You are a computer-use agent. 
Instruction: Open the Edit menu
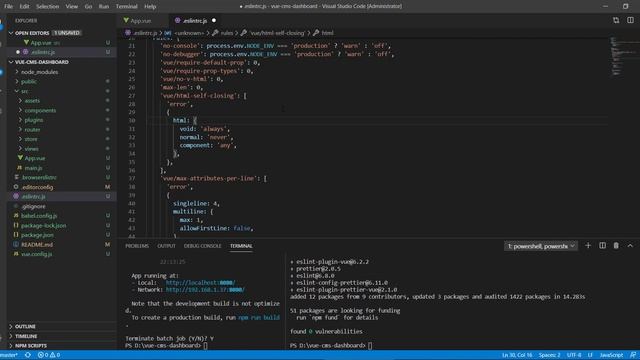(24, 7)
